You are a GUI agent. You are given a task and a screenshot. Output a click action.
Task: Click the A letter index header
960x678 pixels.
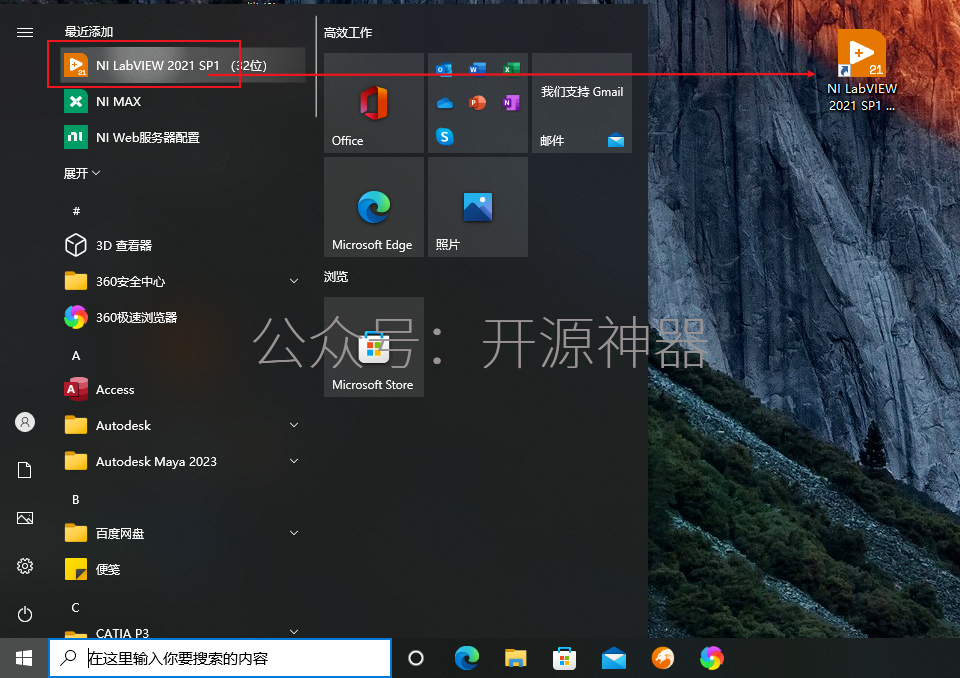(x=76, y=356)
